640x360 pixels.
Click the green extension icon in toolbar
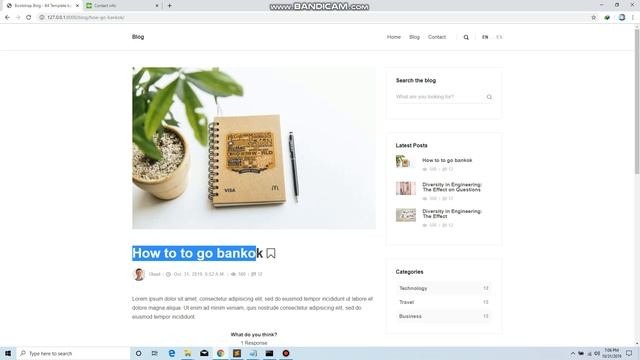[607, 18]
